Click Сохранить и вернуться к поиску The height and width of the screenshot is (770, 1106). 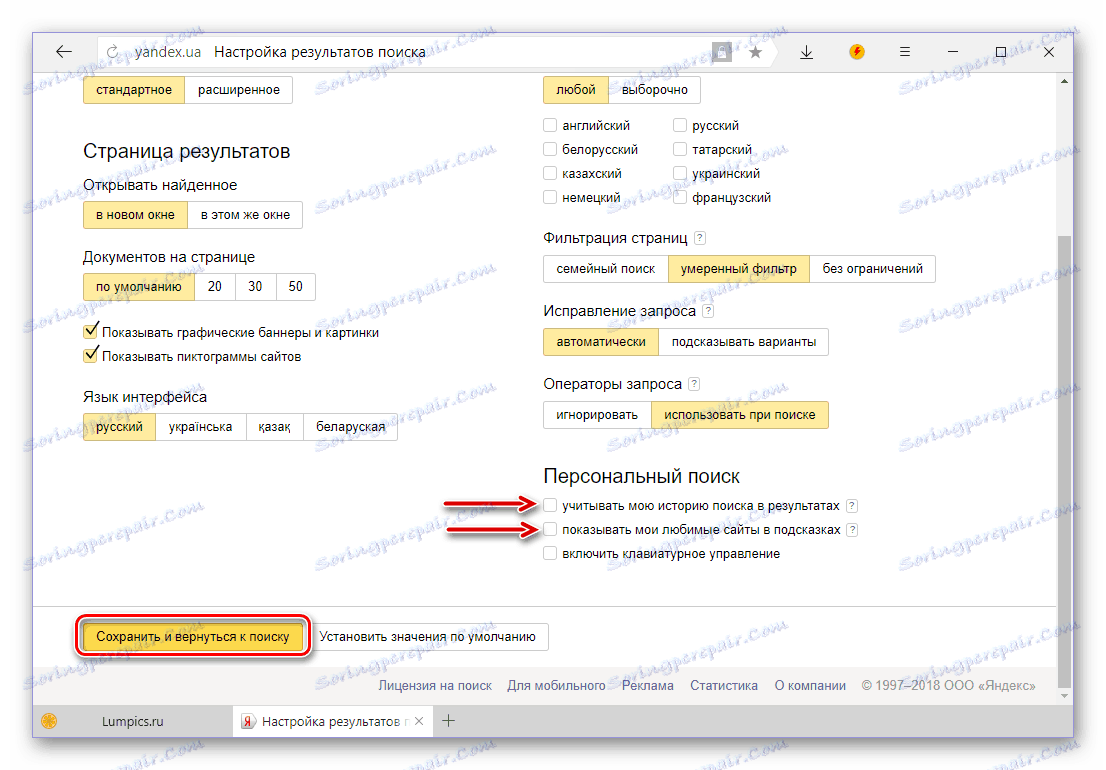point(193,636)
